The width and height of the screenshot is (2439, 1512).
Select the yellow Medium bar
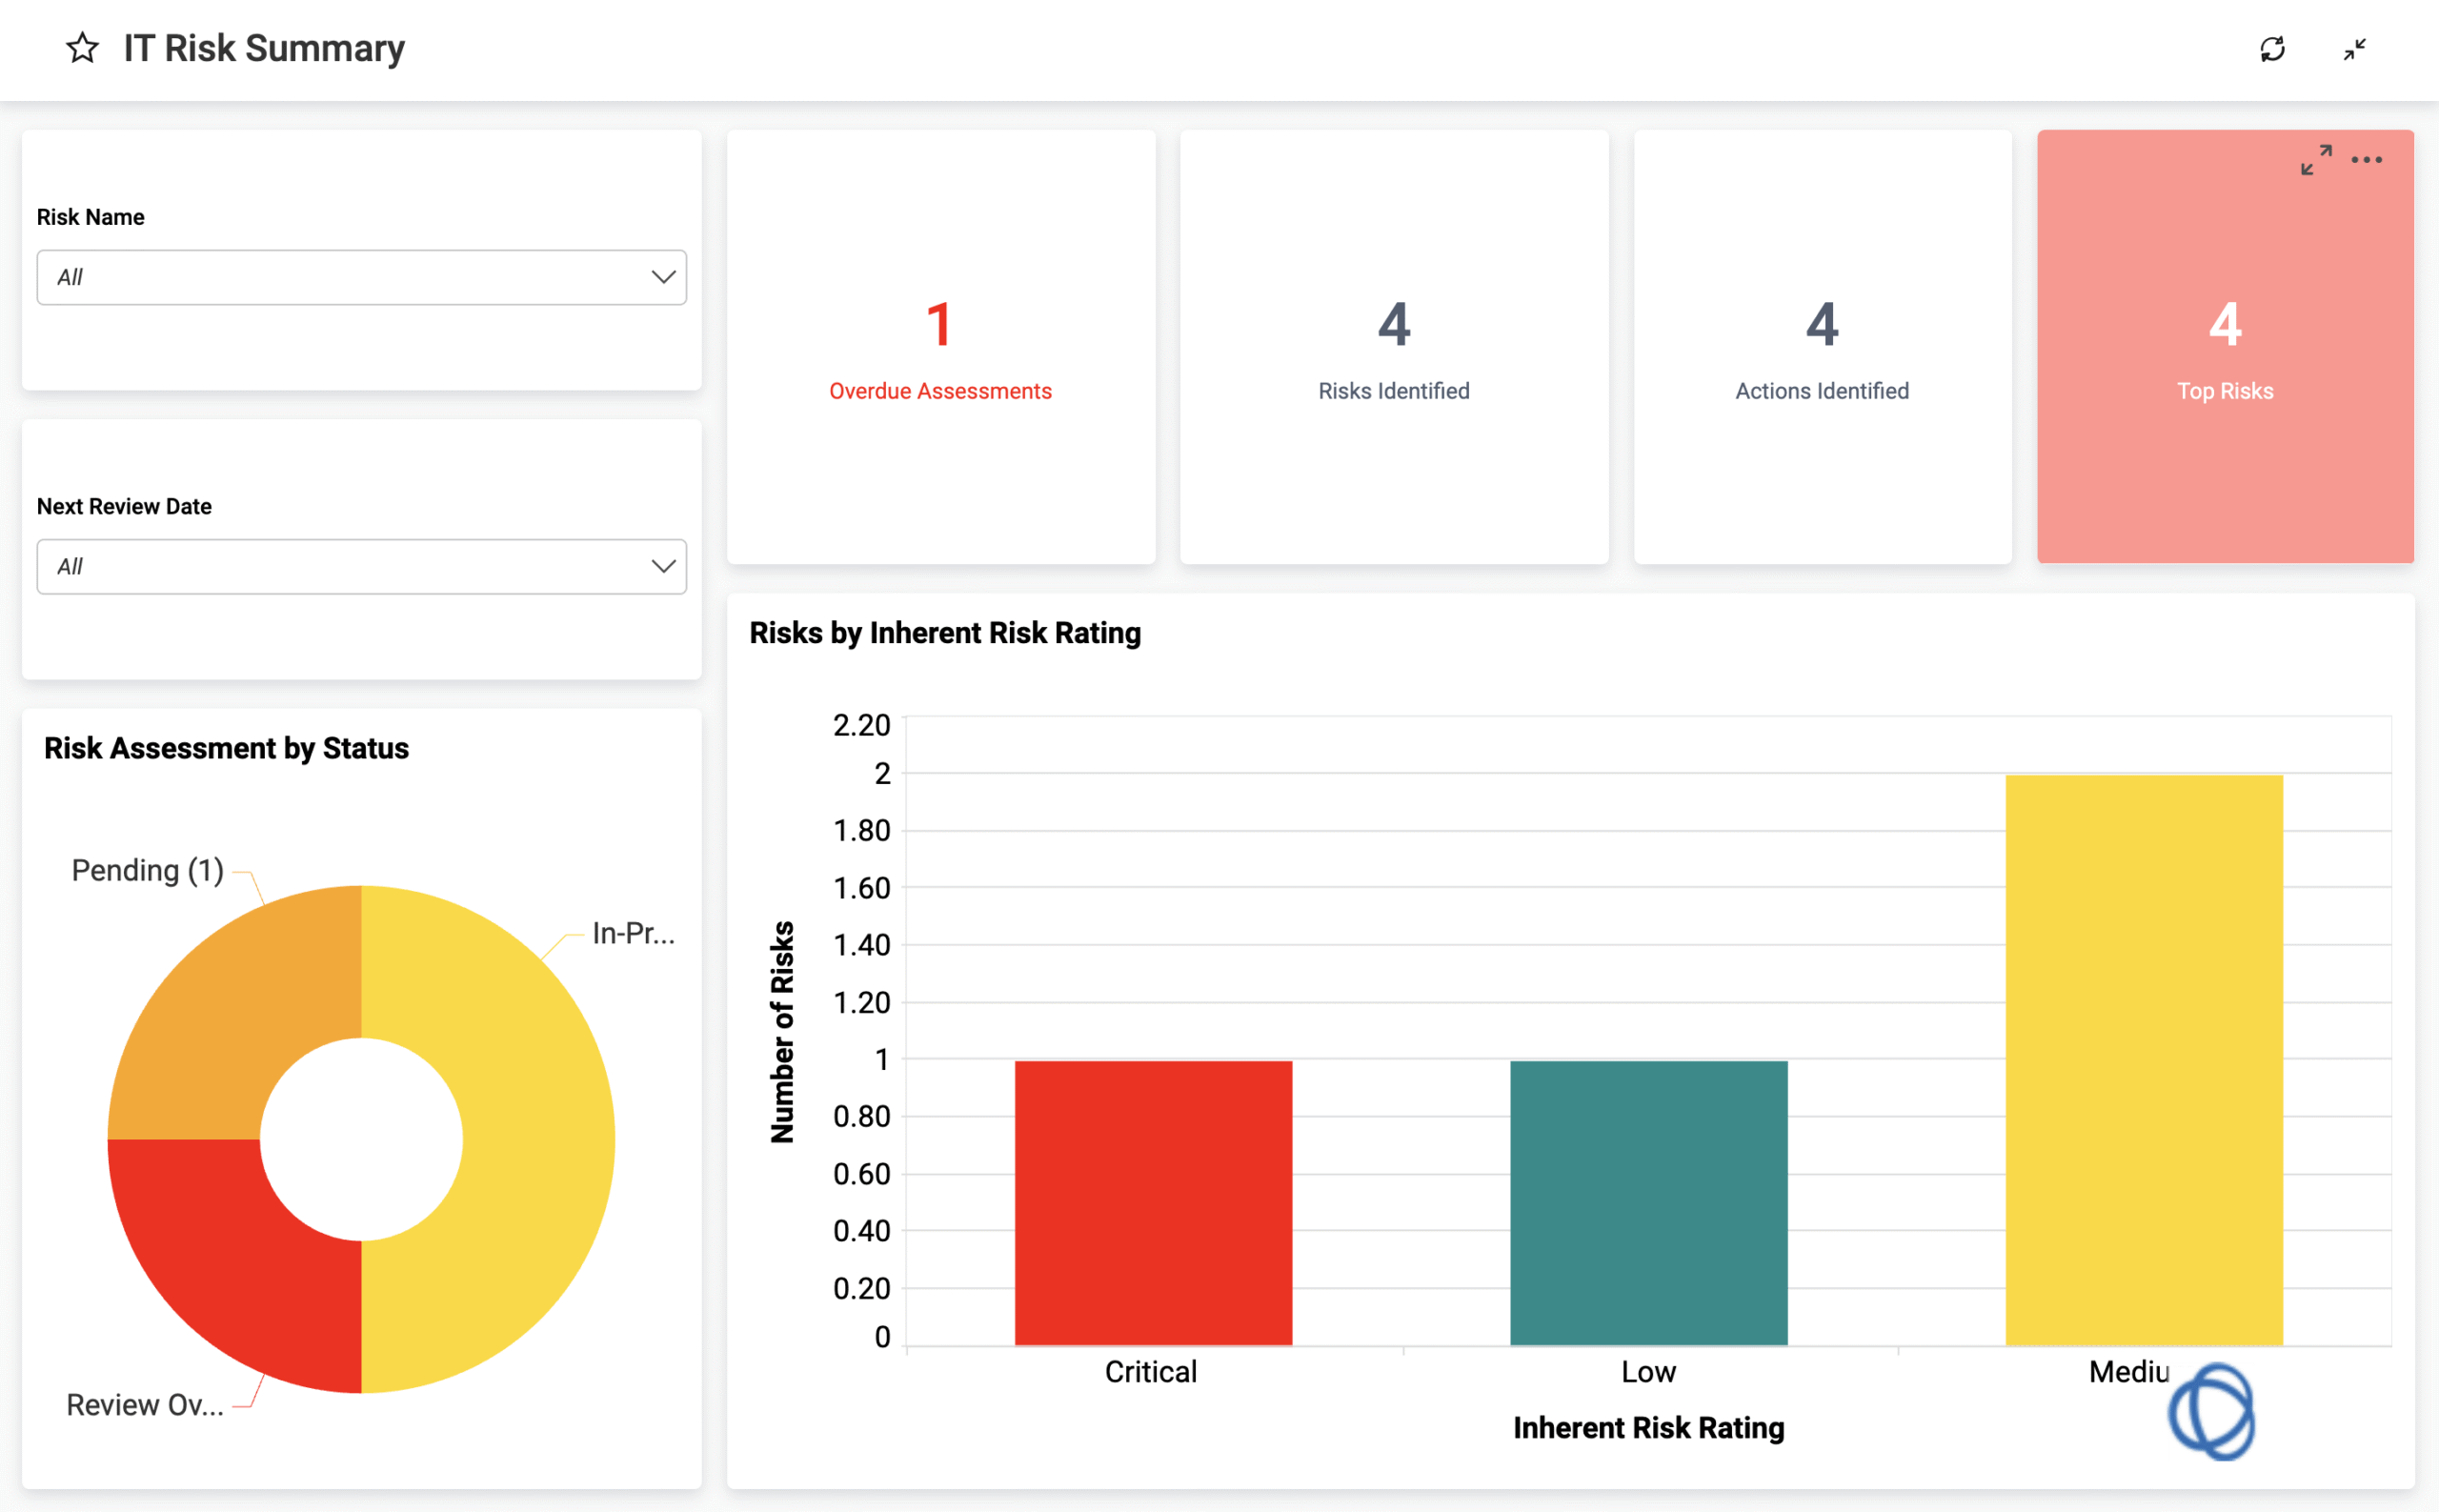(x=2143, y=1060)
